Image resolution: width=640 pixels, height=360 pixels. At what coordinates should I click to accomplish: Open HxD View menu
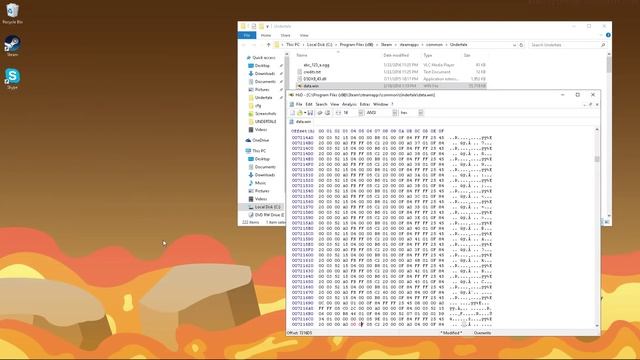(x=335, y=104)
